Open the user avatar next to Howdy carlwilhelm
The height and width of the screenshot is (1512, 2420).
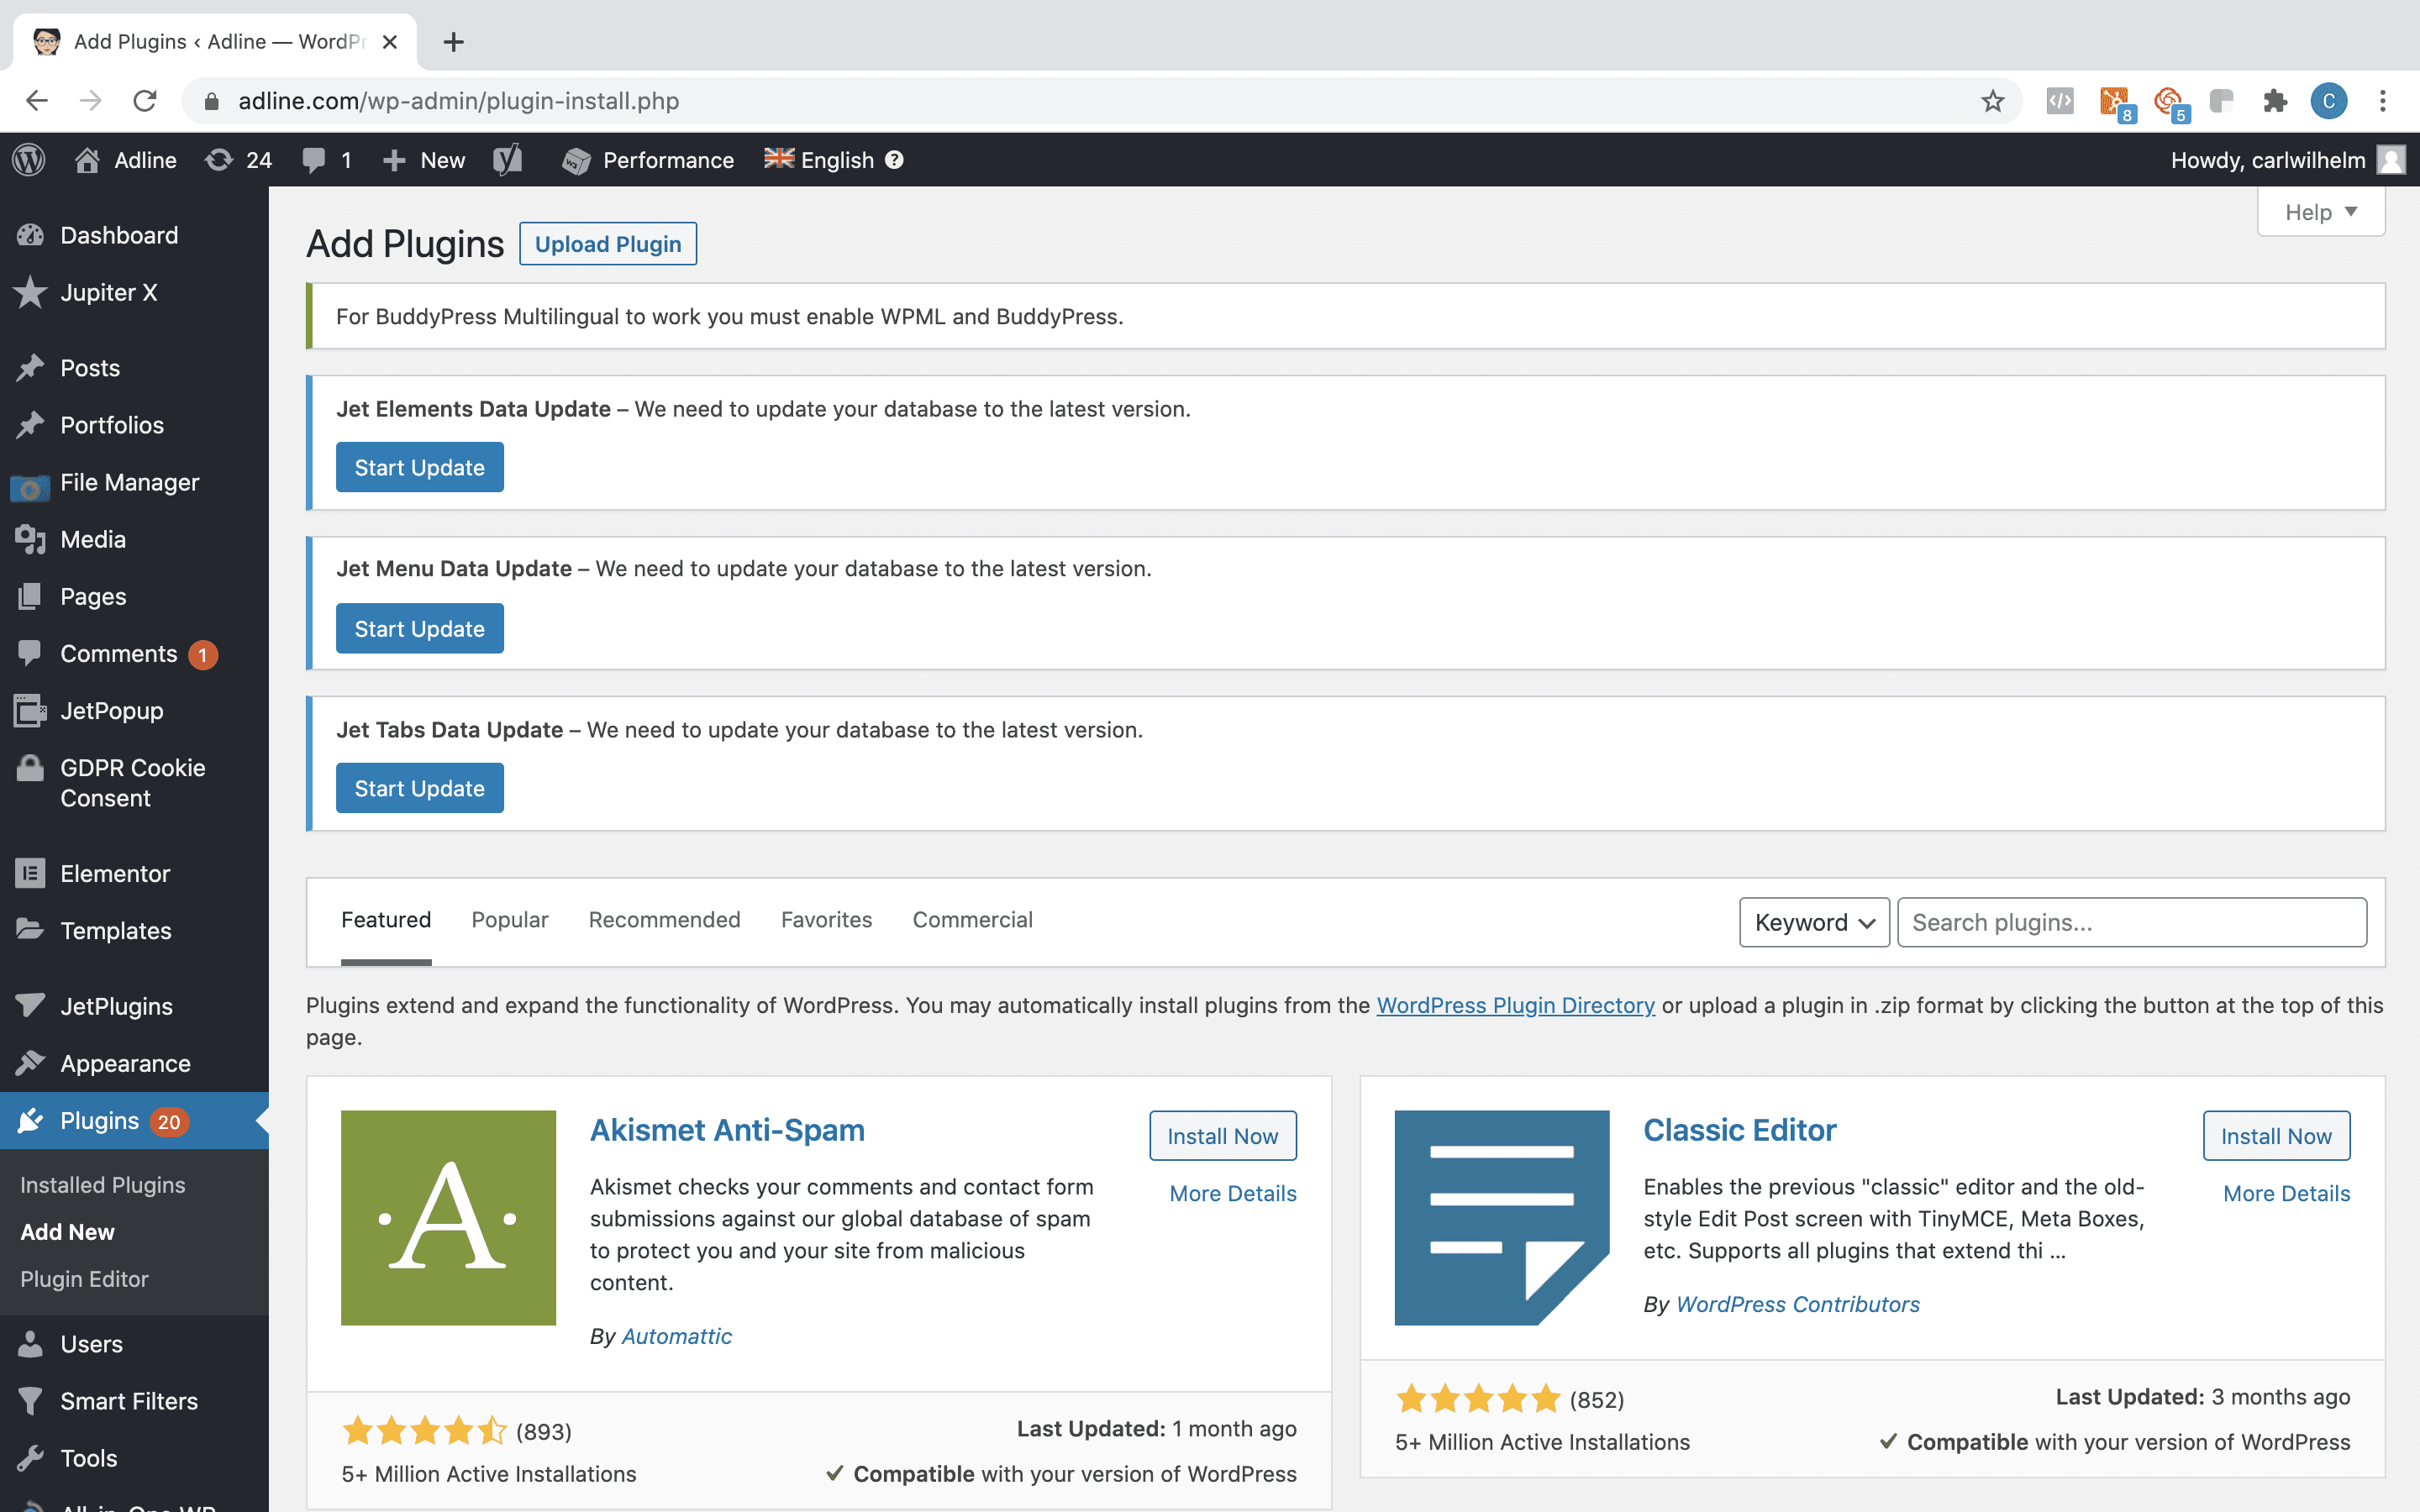pyautogui.click(x=2391, y=160)
